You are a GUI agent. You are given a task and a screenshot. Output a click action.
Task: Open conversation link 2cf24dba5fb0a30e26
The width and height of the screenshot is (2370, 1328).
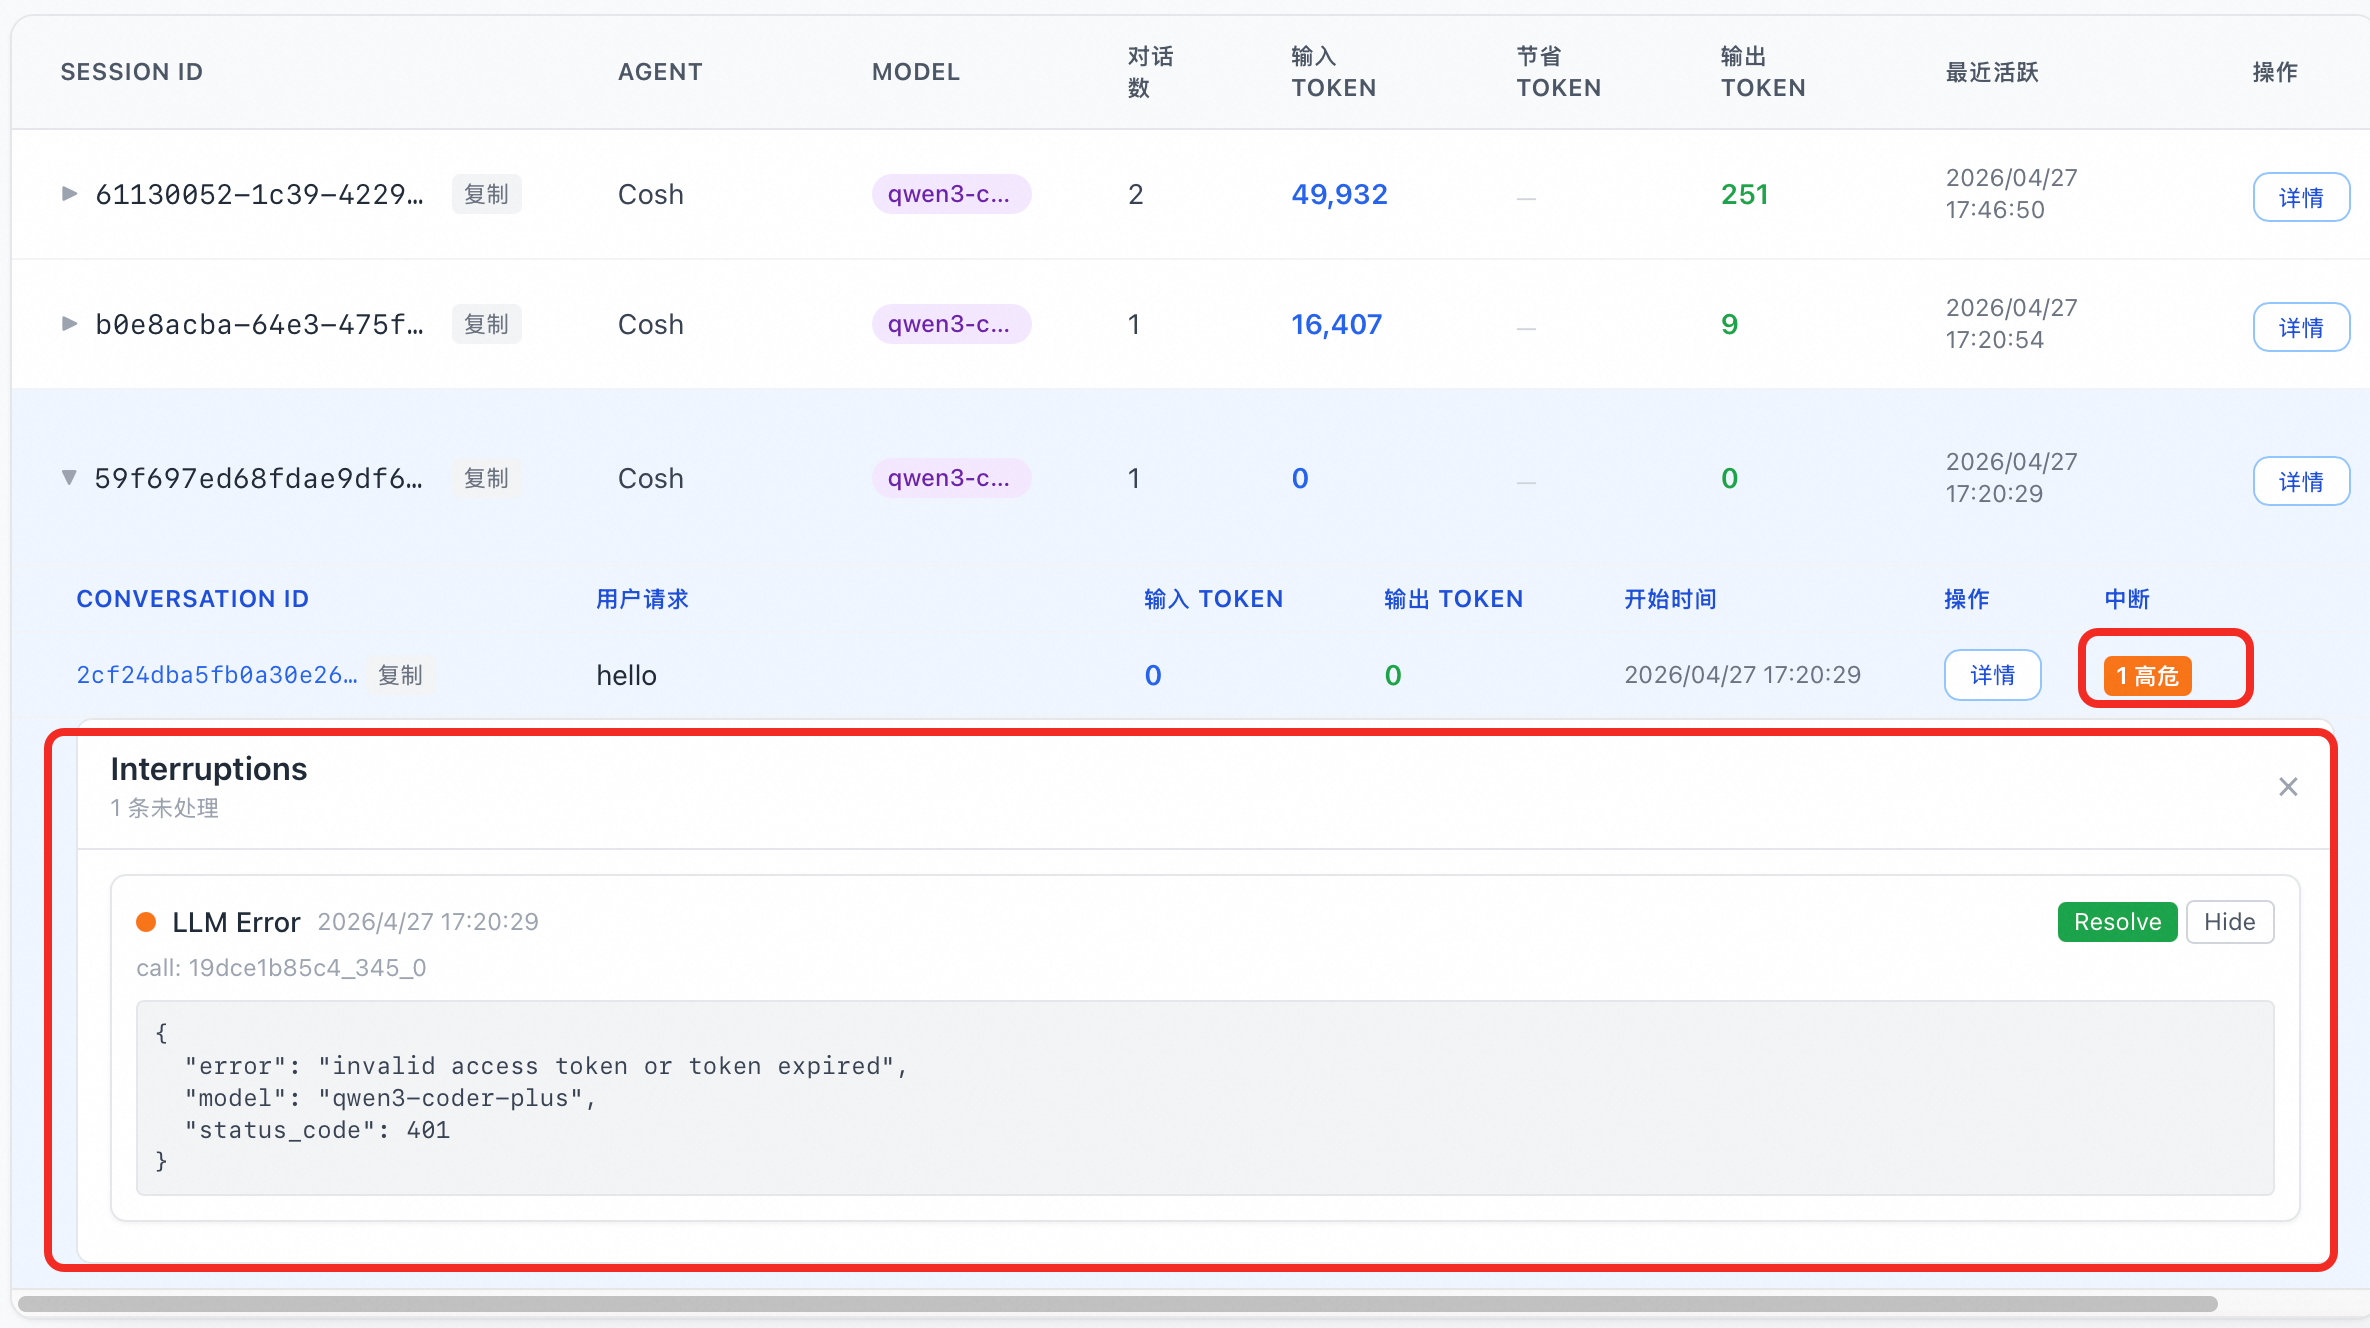point(217,675)
